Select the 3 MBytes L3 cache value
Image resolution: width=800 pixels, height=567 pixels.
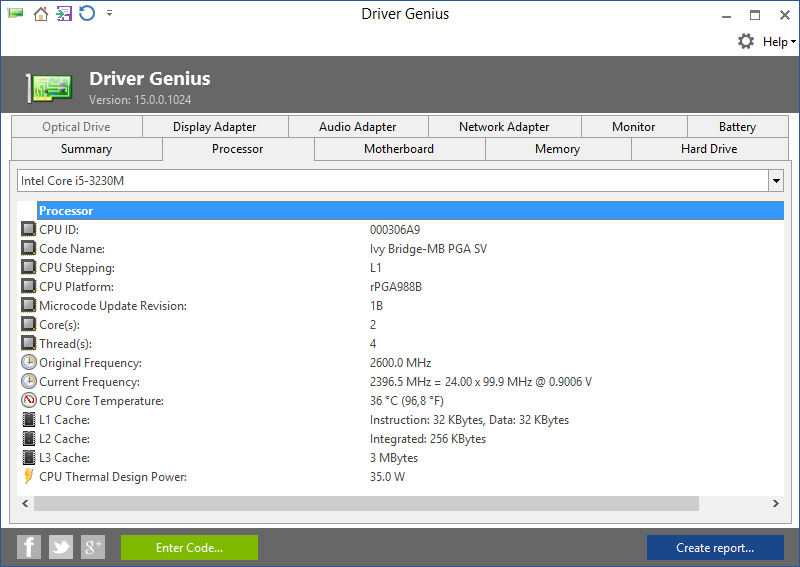coord(394,458)
